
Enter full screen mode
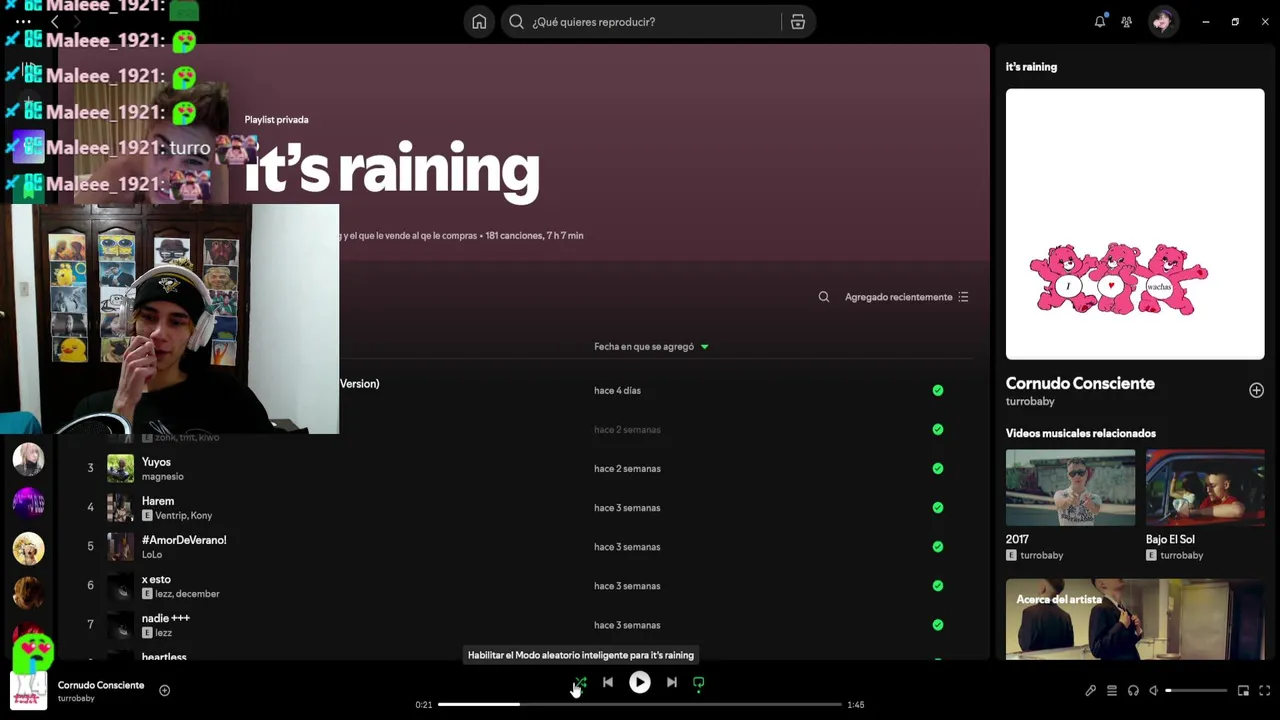click(1264, 691)
